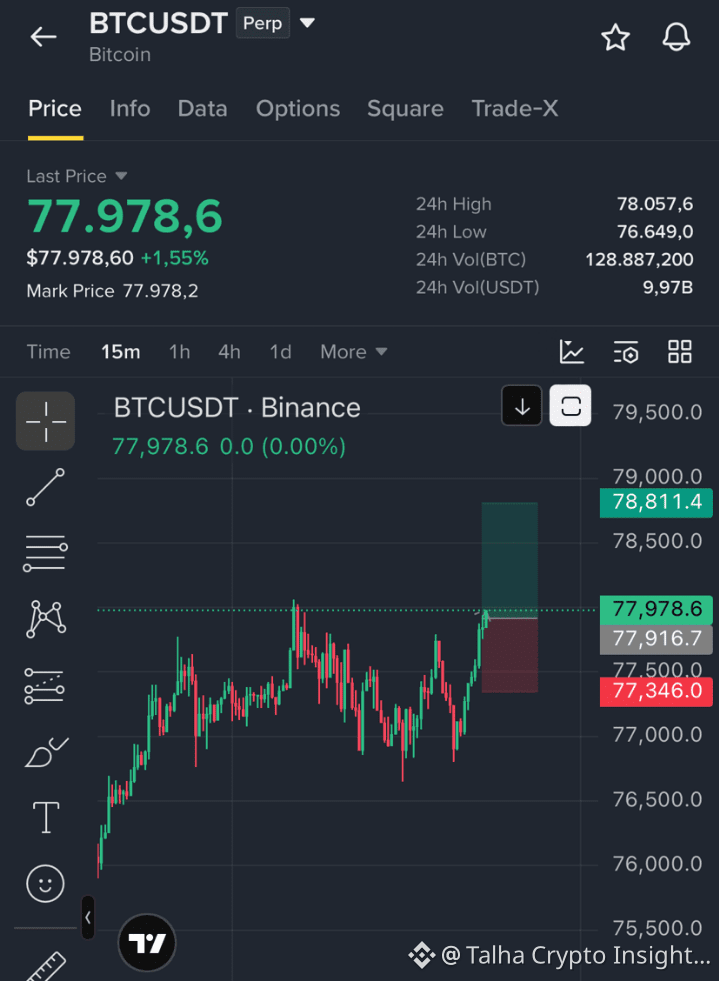Viewport: 719px width, 981px height.
Task: Open the Info tab
Action: pos(130,109)
